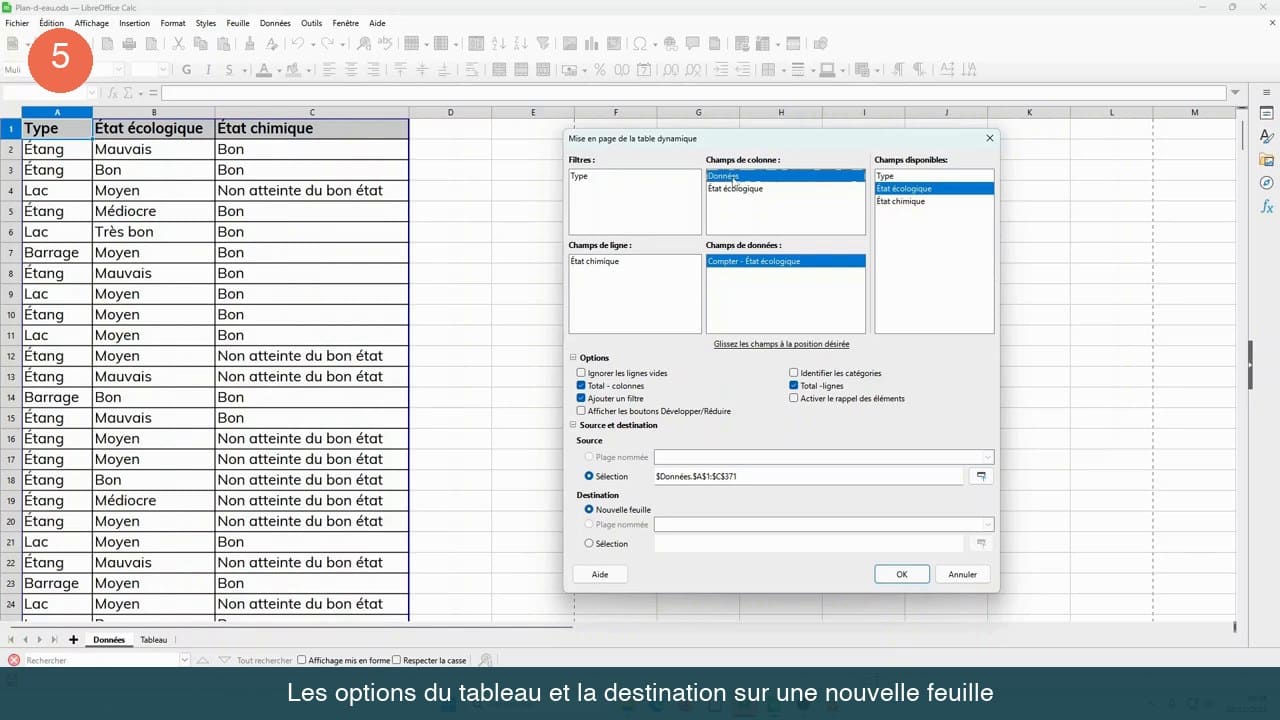Click the Sort Descending icon
This screenshot has width=1280, height=720.
pyautogui.click(x=520, y=44)
